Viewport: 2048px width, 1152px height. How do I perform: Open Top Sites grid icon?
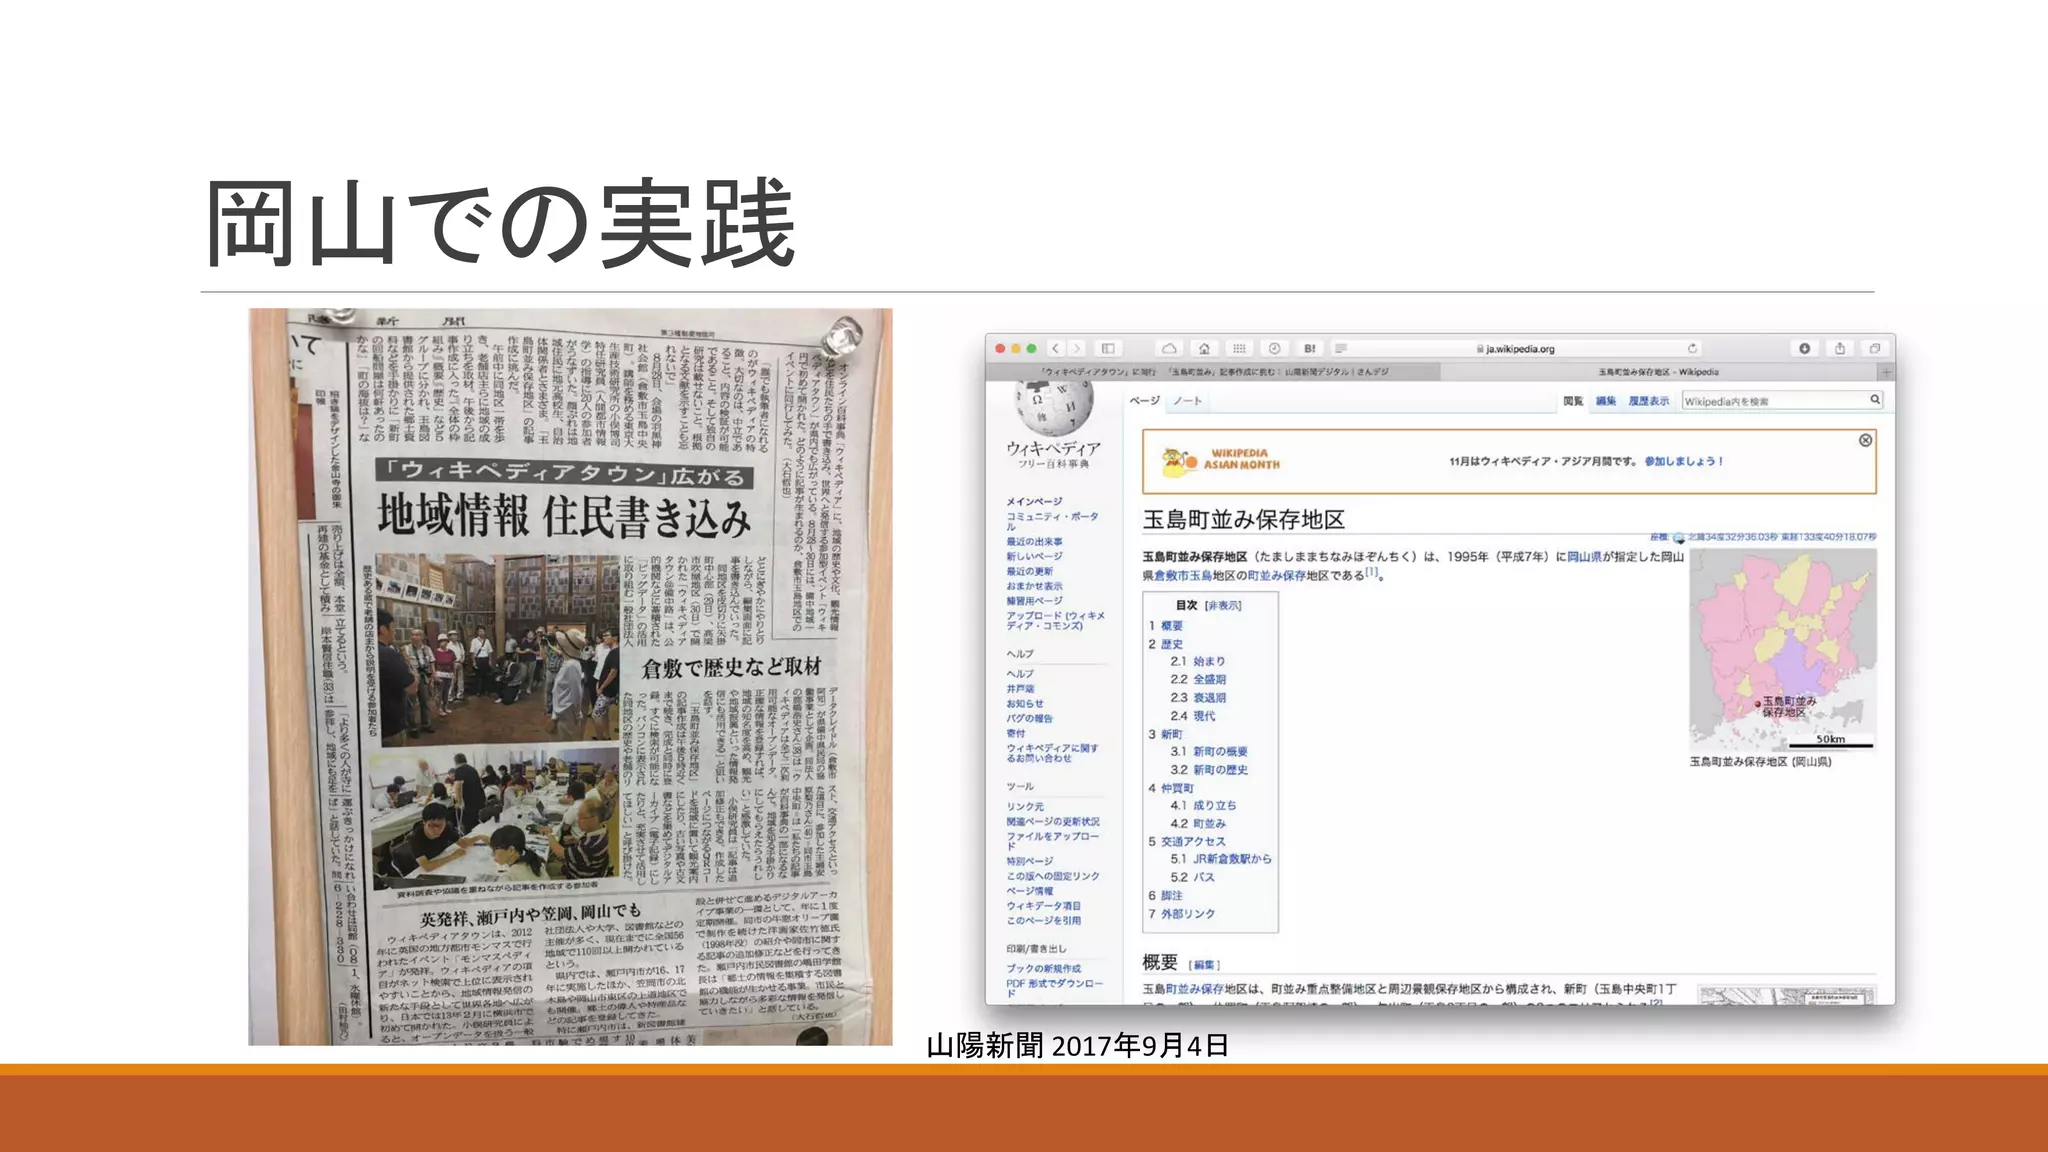coord(1239,348)
